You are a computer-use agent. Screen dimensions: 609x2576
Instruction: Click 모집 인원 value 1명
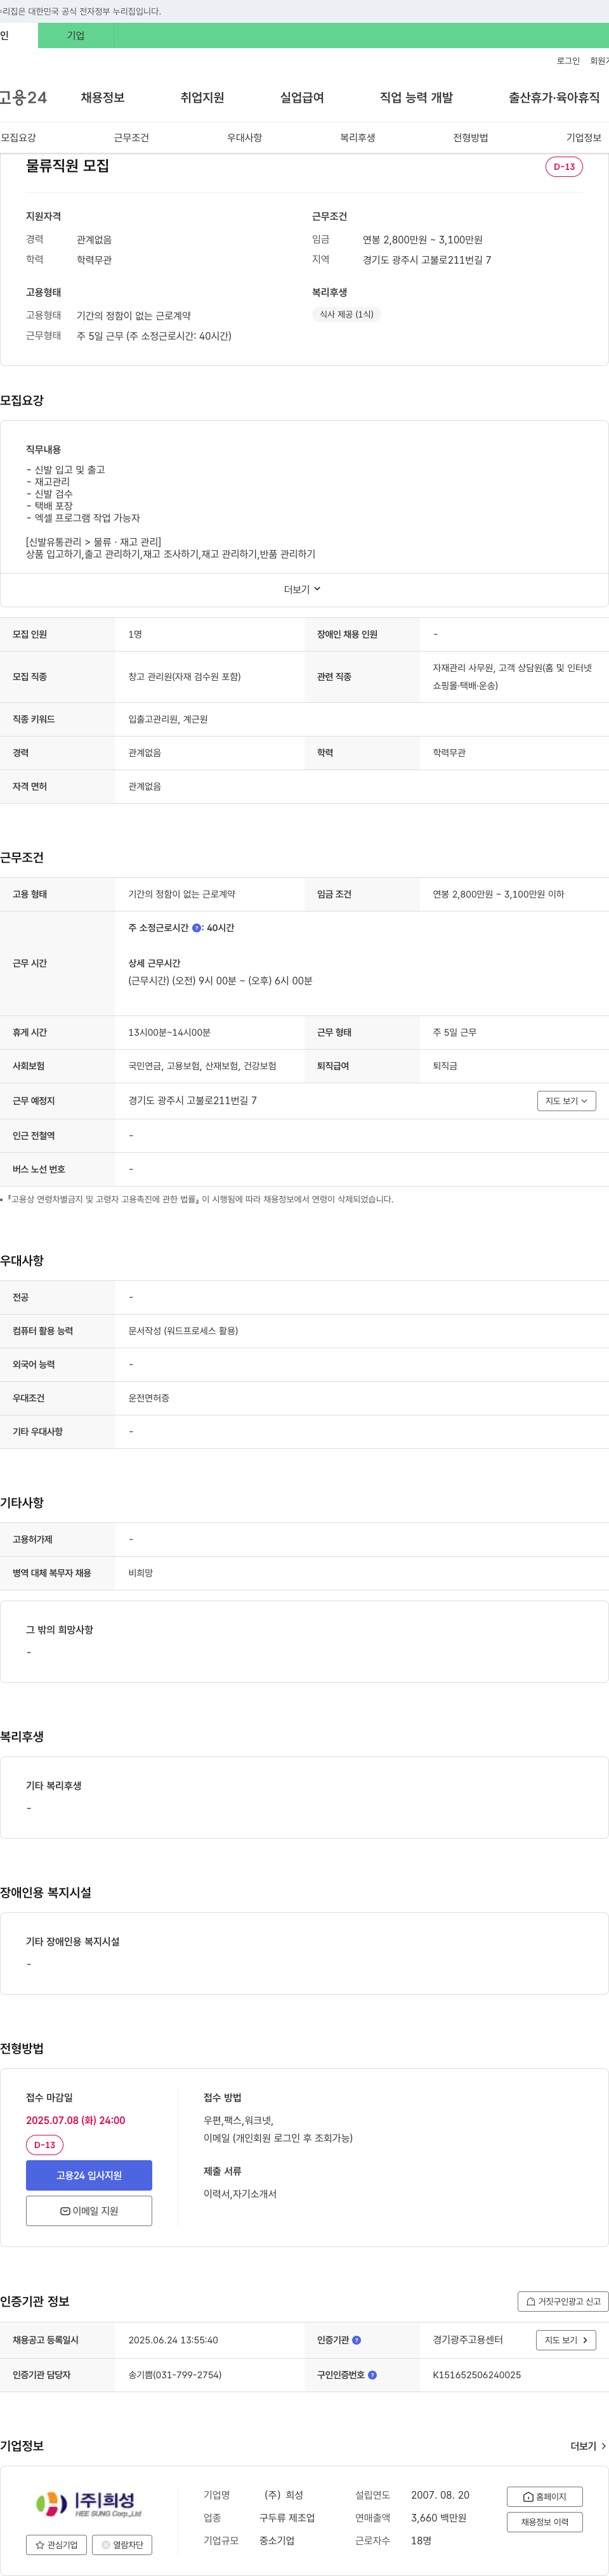pyautogui.click(x=135, y=634)
